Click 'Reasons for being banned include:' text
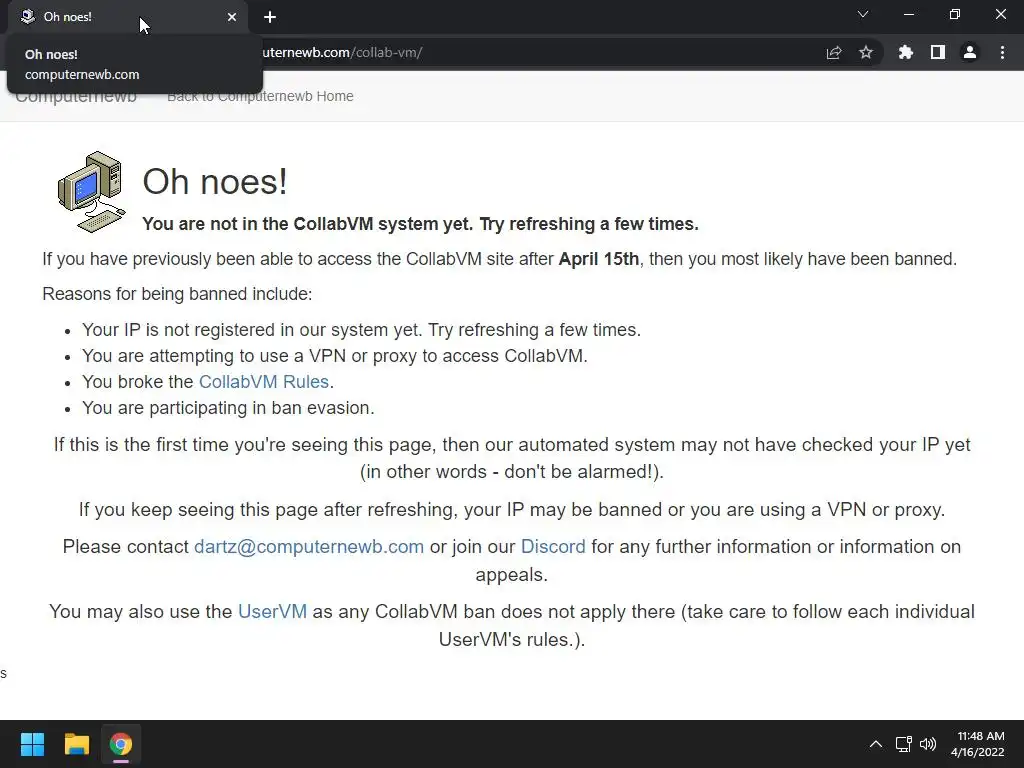 pyautogui.click(x=177, y=294)
